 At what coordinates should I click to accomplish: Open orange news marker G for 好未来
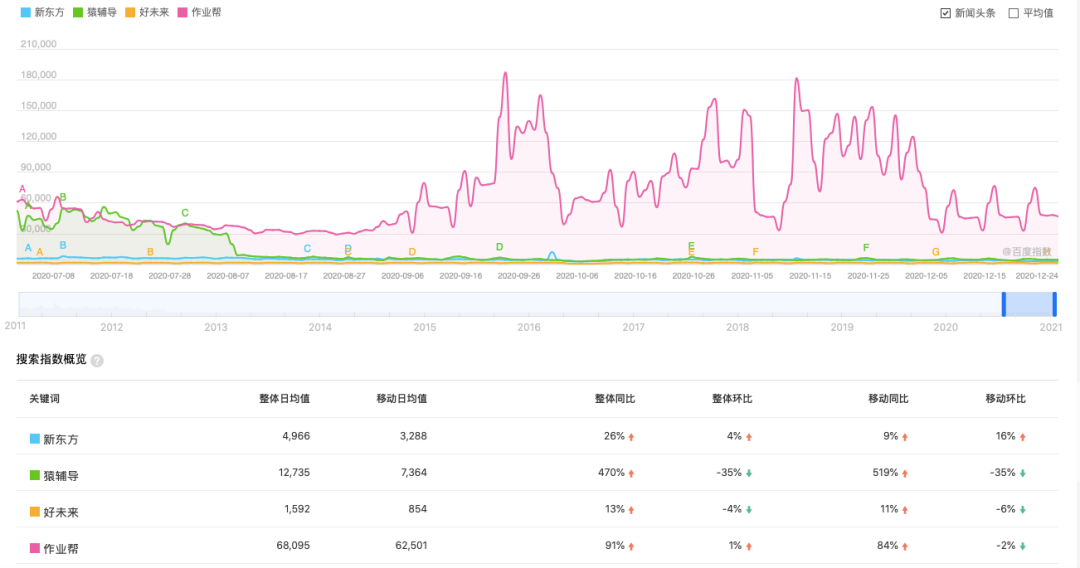(x=935, y=252)
